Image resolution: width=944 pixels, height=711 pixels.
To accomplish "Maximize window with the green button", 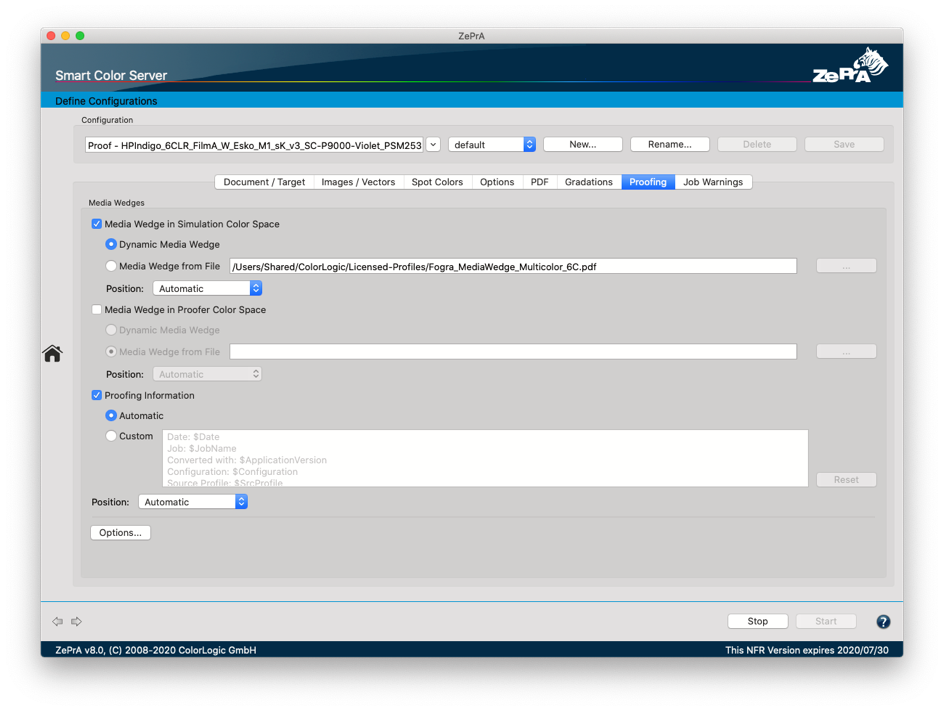I will (80, 36).
